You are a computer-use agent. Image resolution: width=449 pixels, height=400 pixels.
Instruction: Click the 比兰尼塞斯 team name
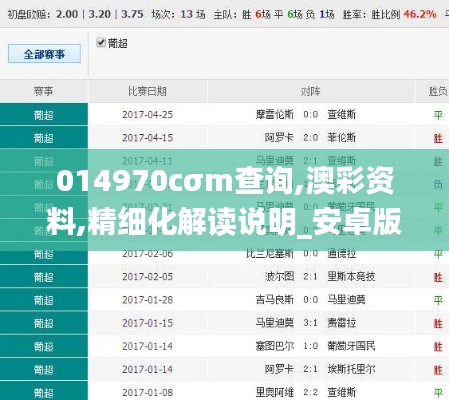(x=270, y=254)
